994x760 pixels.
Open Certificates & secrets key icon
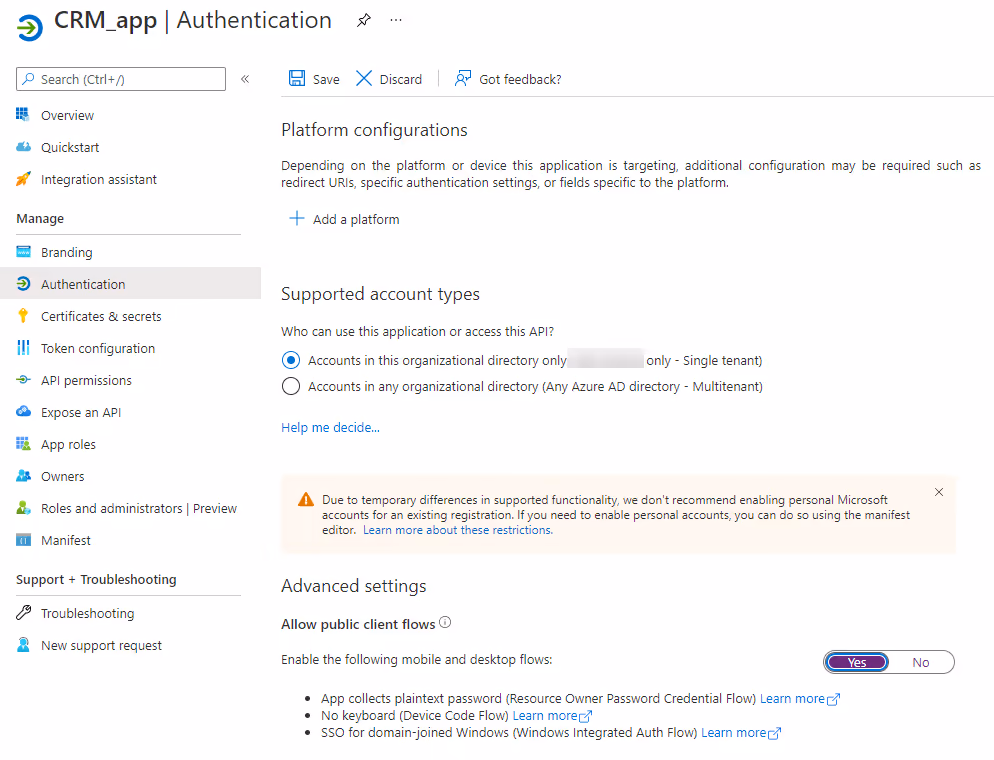(23, 316)
